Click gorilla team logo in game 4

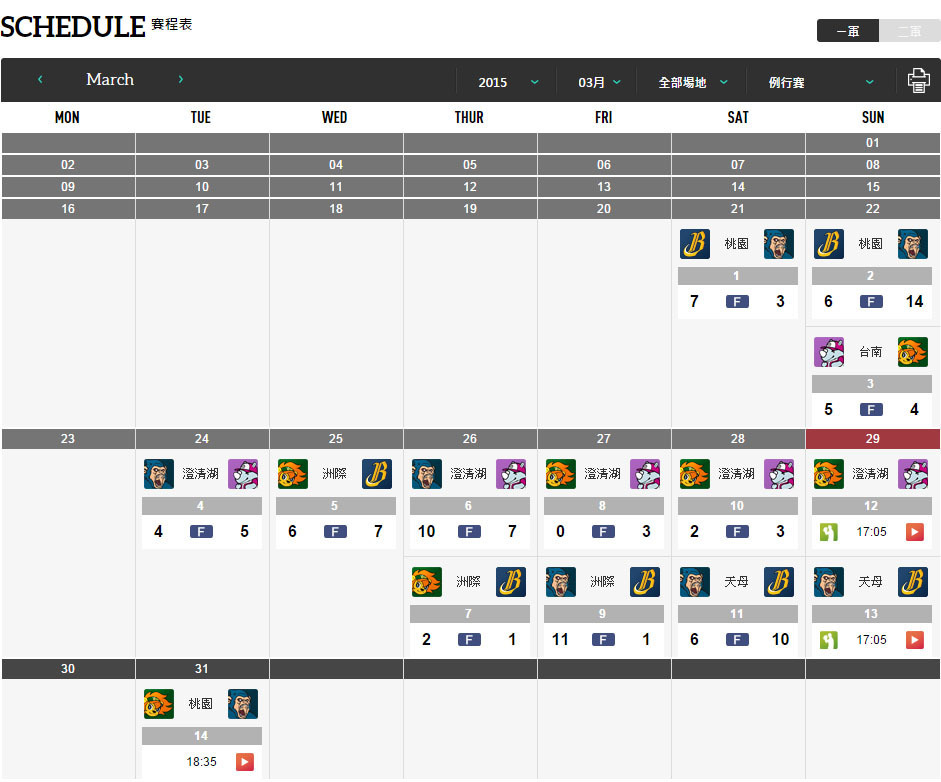click(159, 474)
